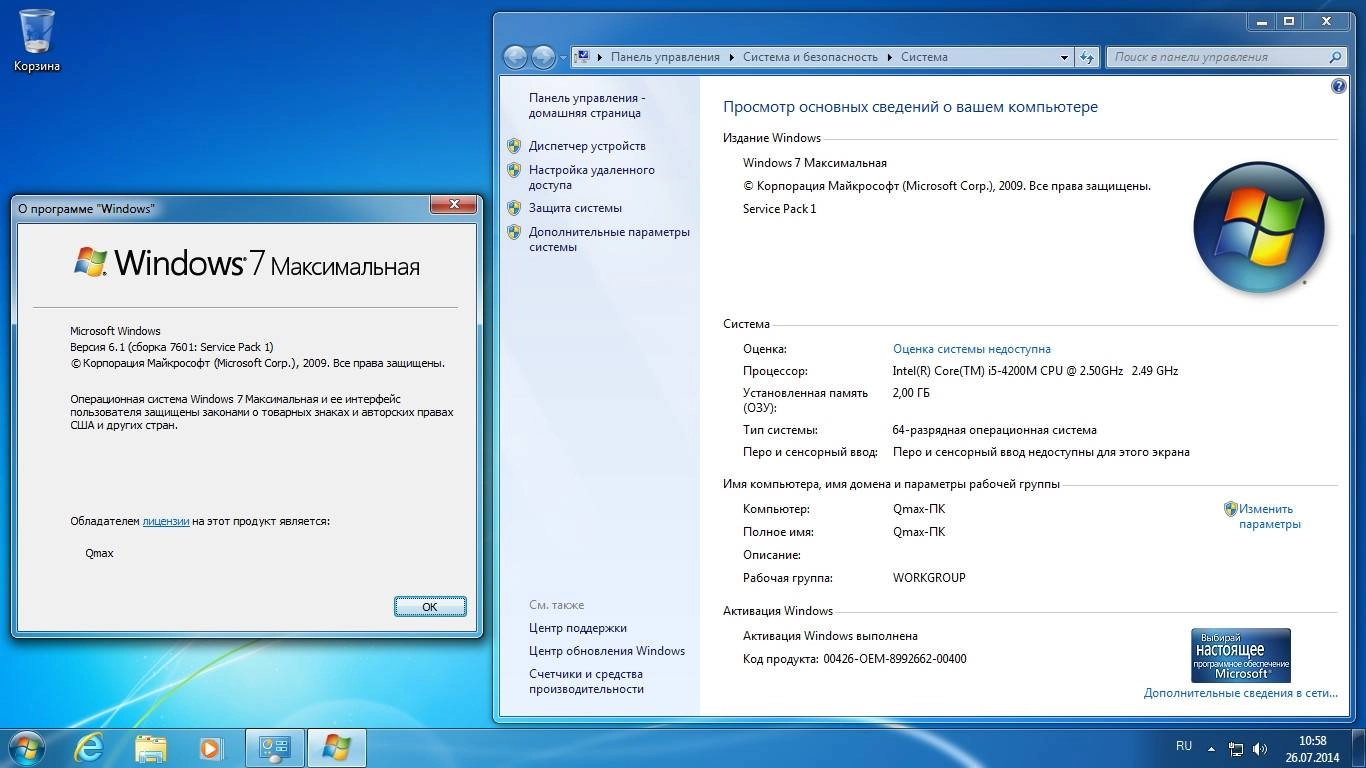Image resolution: width=1366 pixels, height=768 pixels.
Task: Open "Центр обновления Windows" link
Action: tap(607, 651)
